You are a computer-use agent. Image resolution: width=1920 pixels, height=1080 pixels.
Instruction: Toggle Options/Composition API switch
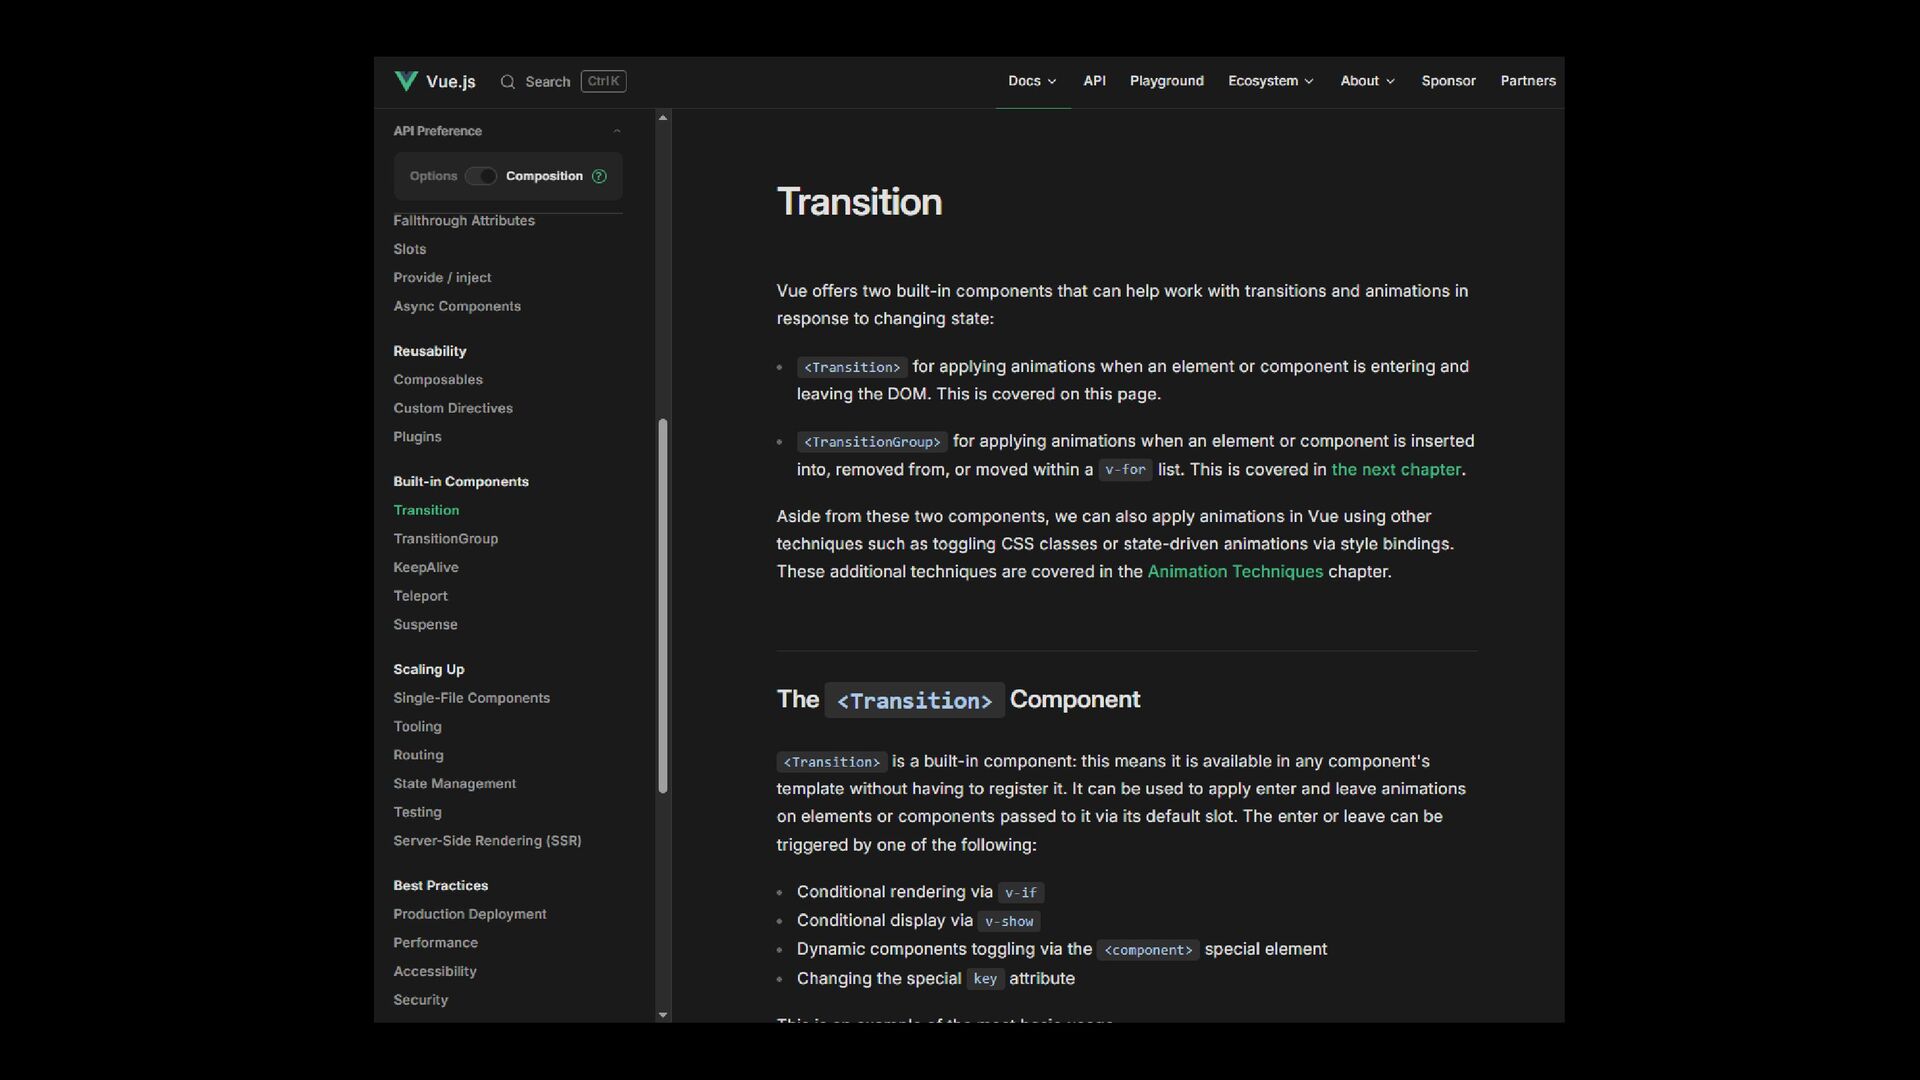(481, 176)
